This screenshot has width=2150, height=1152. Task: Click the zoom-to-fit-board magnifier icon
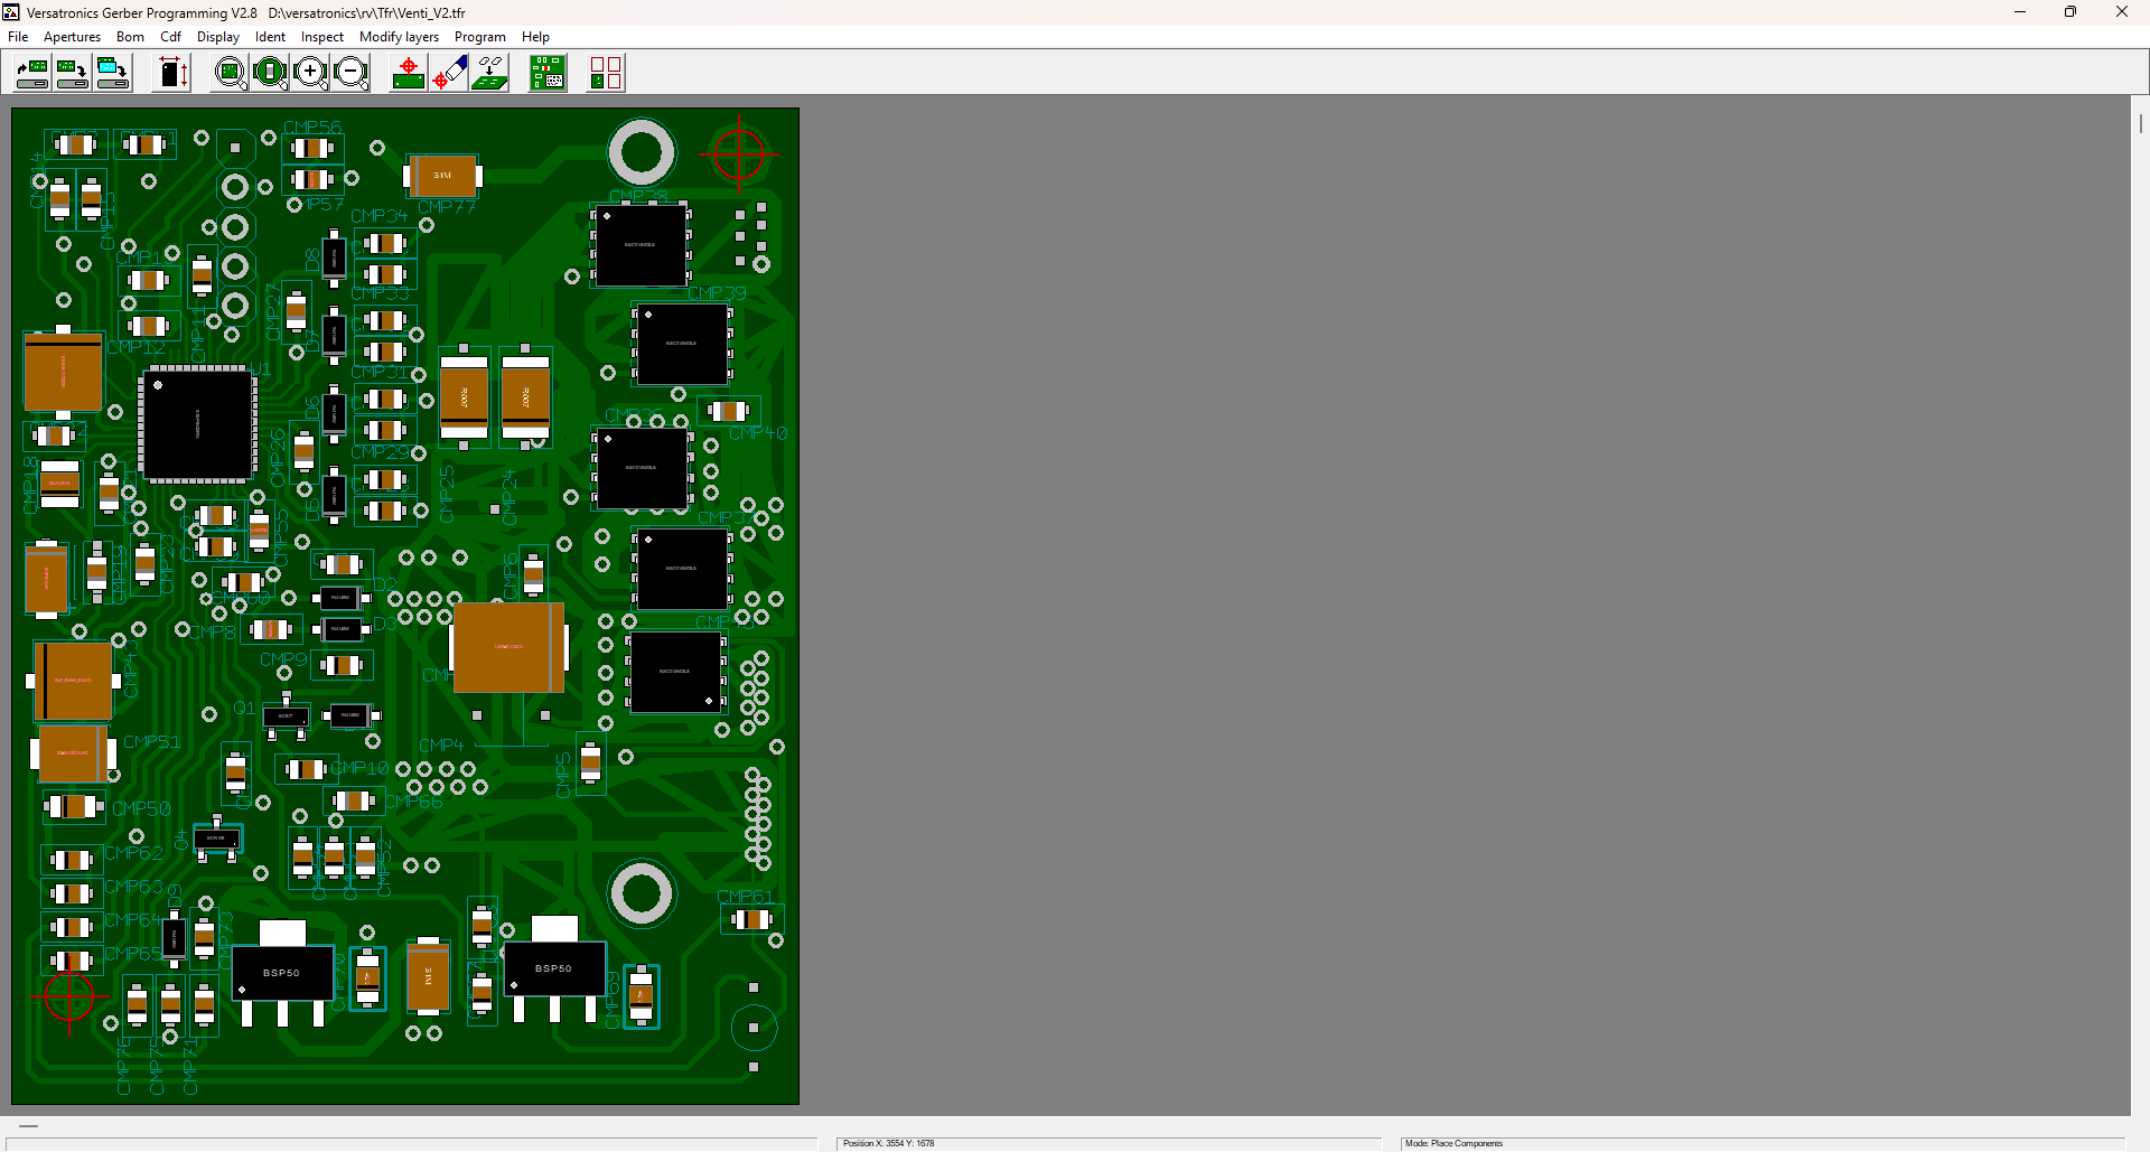230,73
